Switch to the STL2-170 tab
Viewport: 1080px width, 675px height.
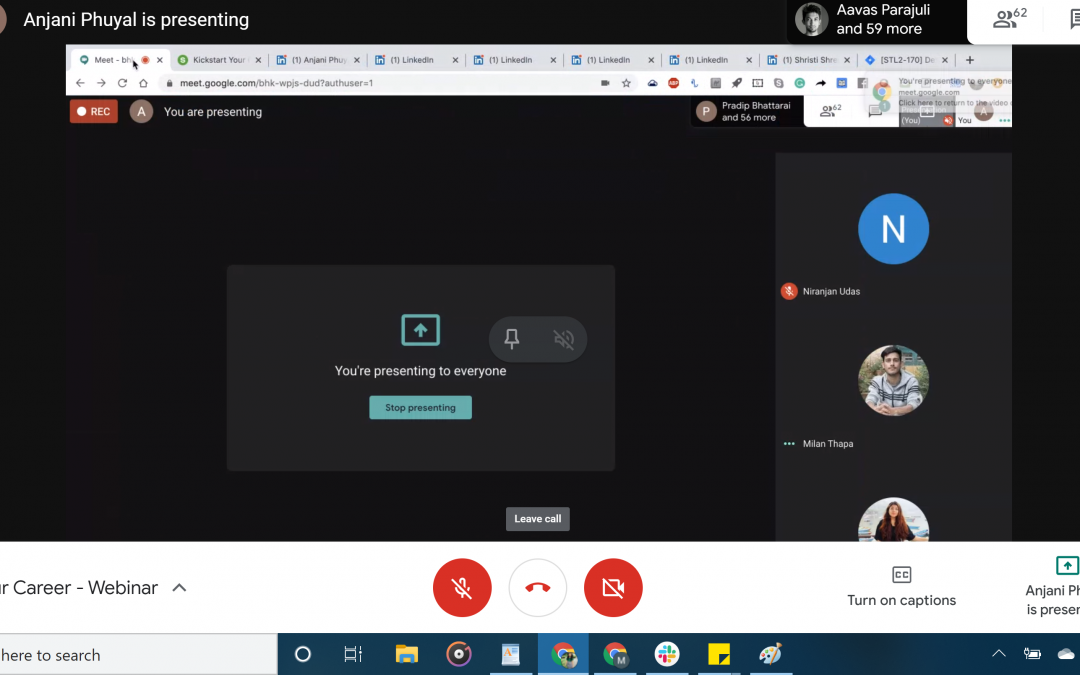point(906,60)
